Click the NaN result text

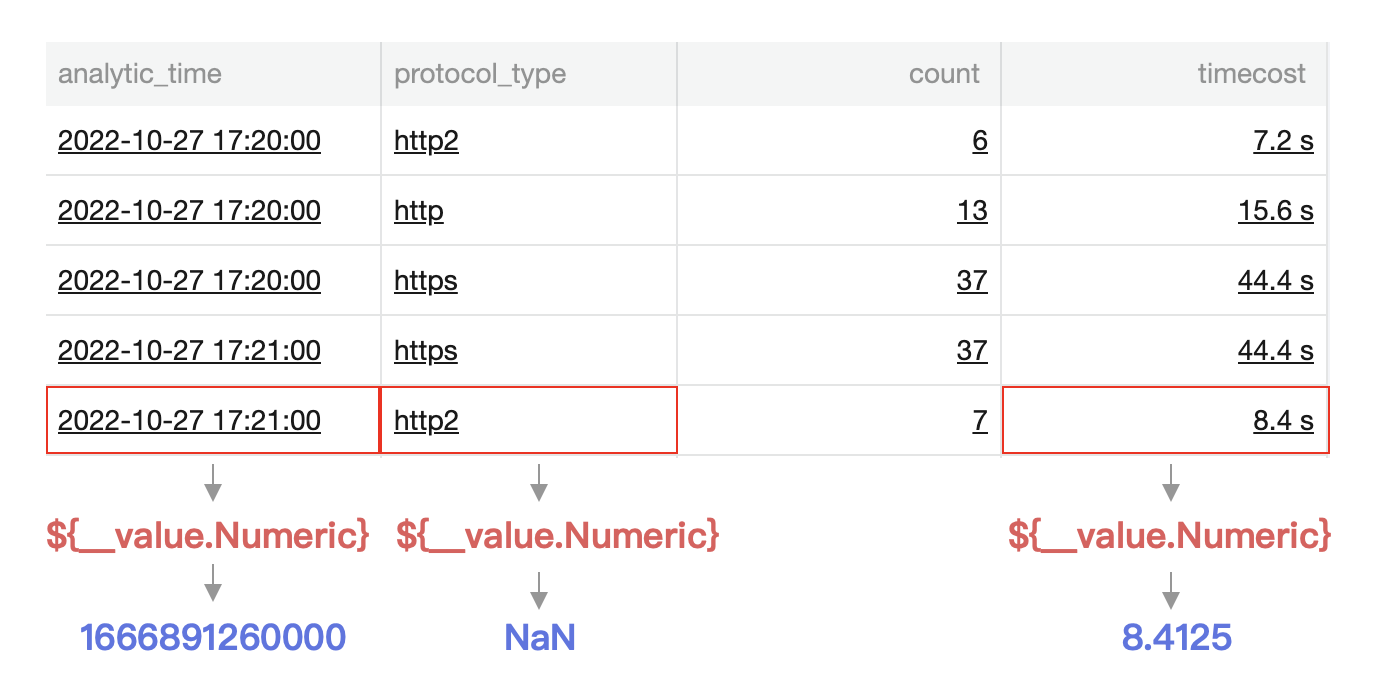[x=539, y=637]
